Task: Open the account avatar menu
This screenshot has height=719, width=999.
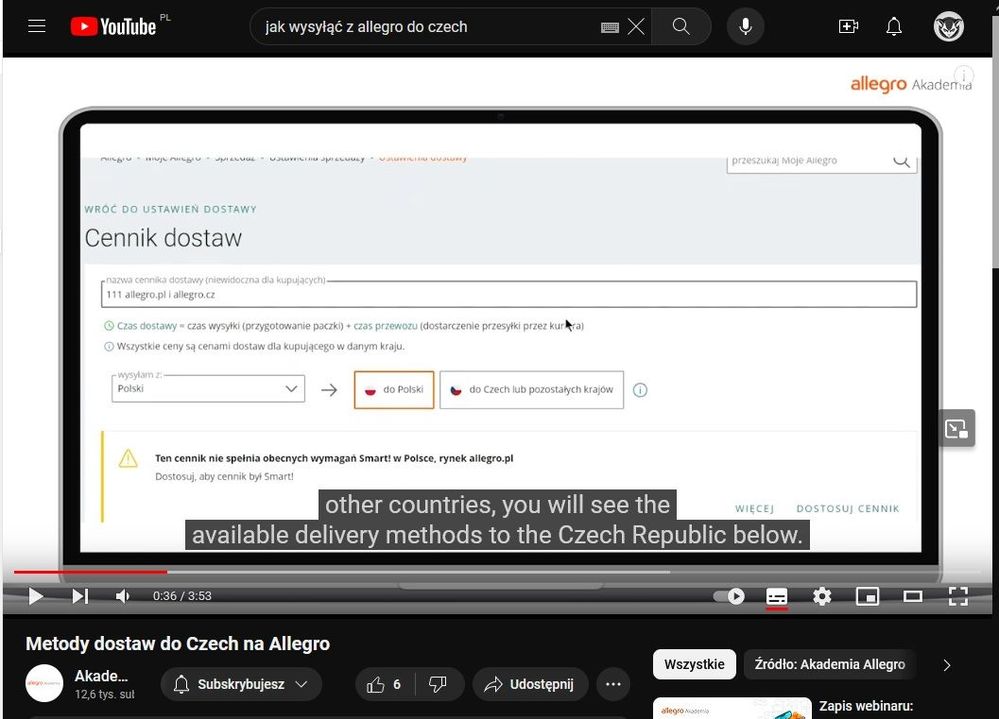Action: [949, 27]
